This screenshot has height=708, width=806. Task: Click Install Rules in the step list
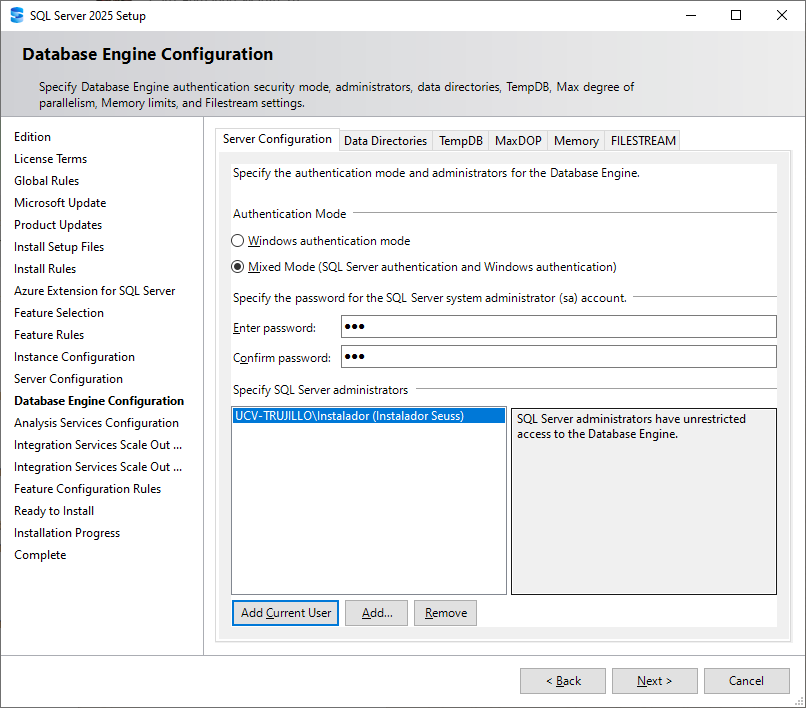(x=45, y=269)
